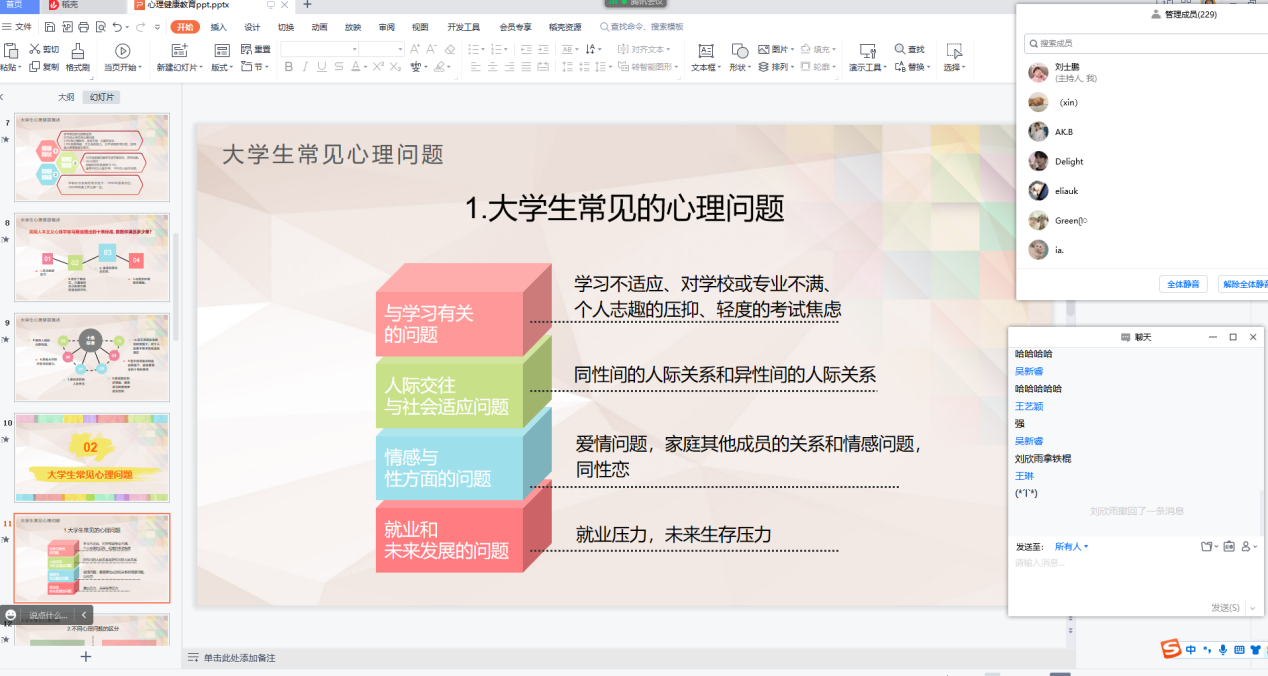
Task: Toggle Italic formatting button
Action: [x=305, y=67]
